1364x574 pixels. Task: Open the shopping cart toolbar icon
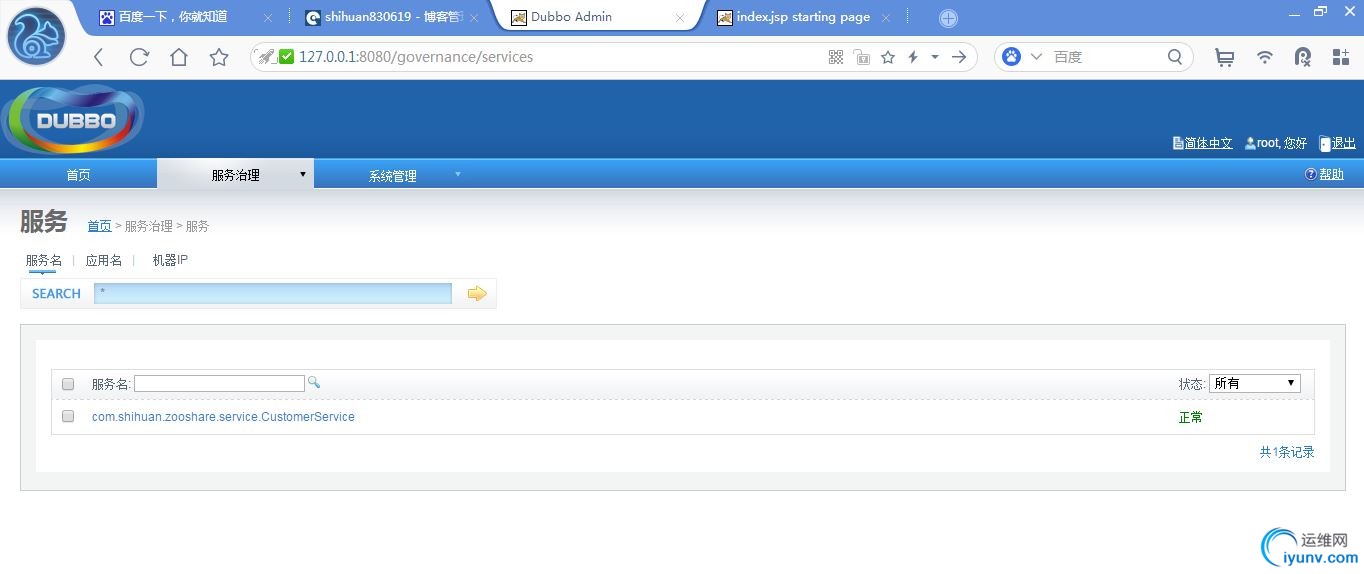pyautogui.click(x=1224, y=57)
